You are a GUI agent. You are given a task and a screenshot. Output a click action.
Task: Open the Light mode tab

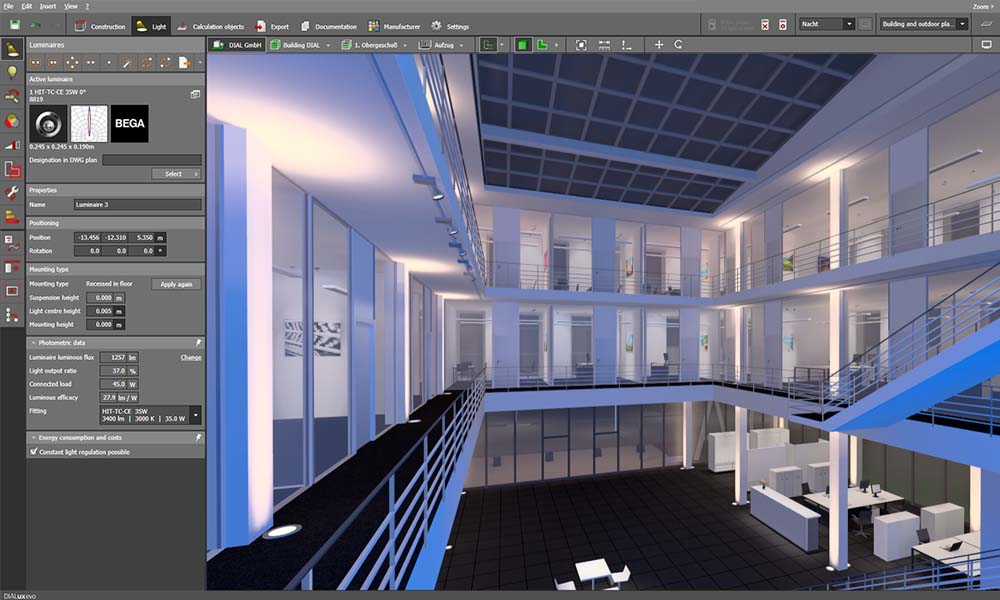pyautogui.click(x=151, y=26)
